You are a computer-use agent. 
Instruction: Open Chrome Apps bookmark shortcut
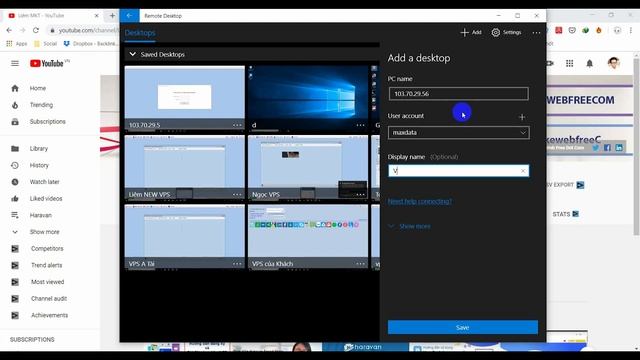pos(17,44)
